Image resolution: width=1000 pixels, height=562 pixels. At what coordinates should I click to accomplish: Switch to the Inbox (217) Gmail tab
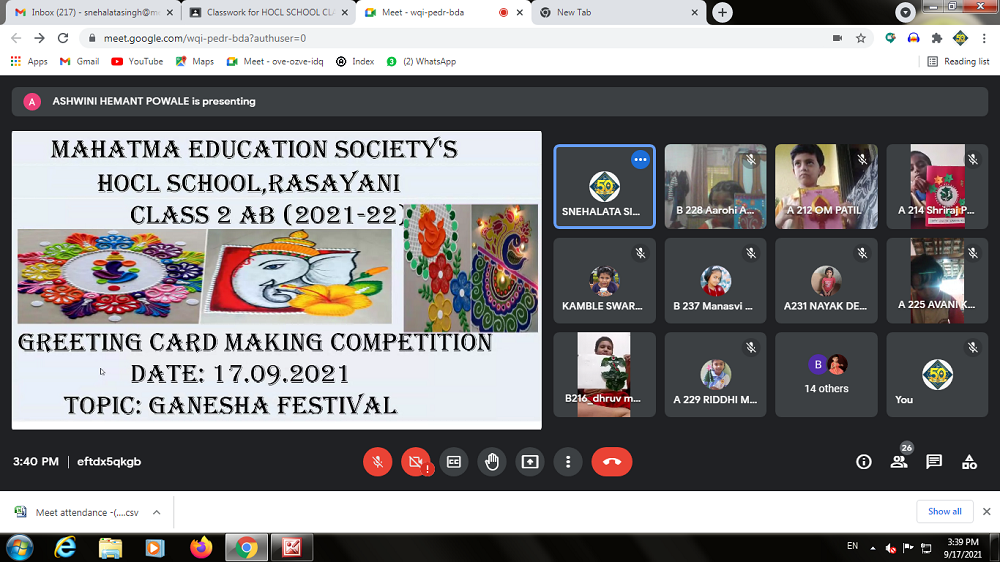[x=90, y=12]
